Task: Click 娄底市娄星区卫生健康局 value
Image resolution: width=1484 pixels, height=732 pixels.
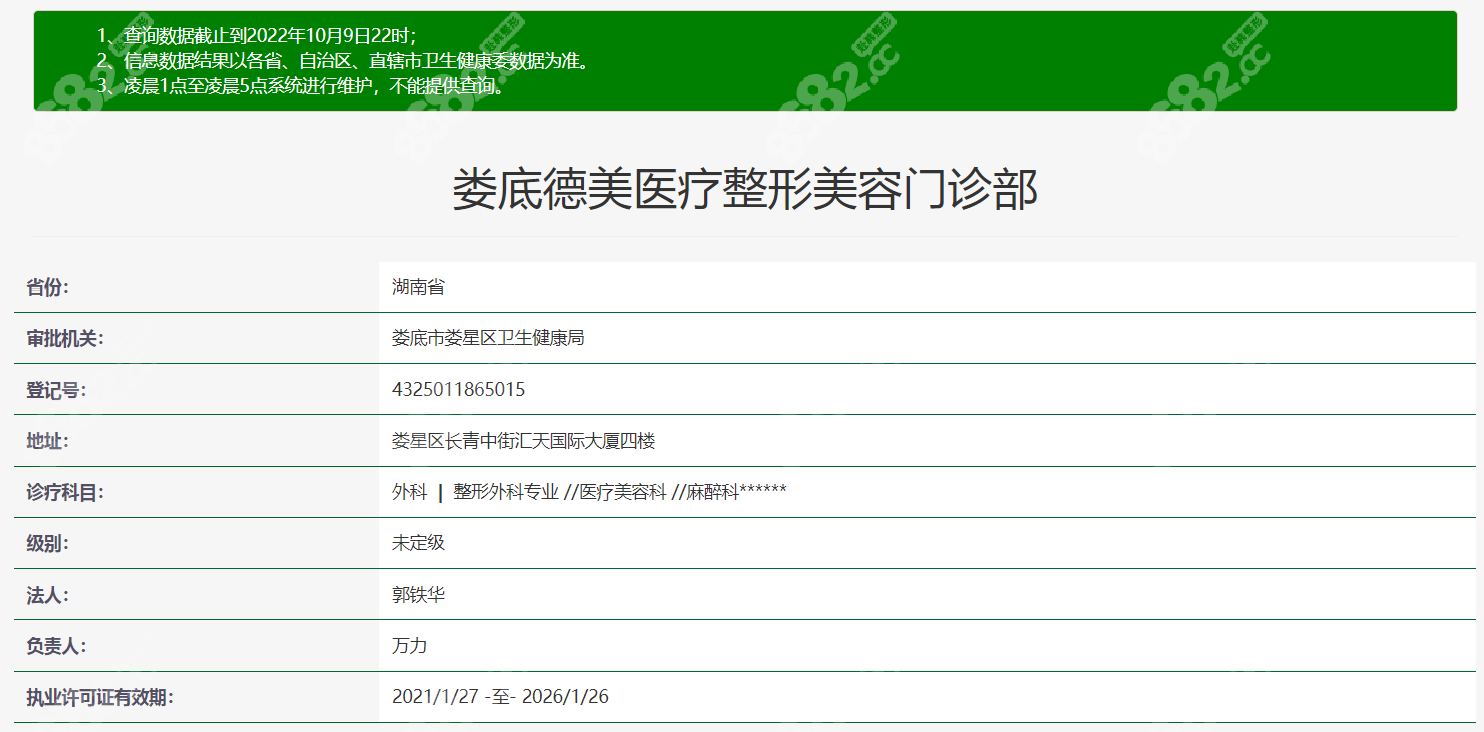Action: [488, 338]
